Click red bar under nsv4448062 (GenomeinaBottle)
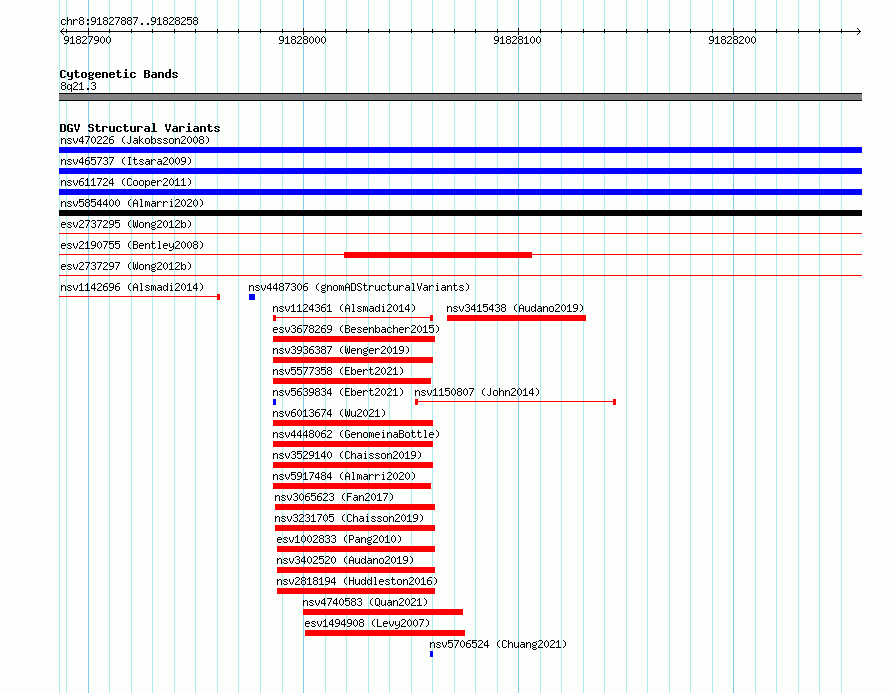This screenshot has height=693, width=890. point(353,444)
